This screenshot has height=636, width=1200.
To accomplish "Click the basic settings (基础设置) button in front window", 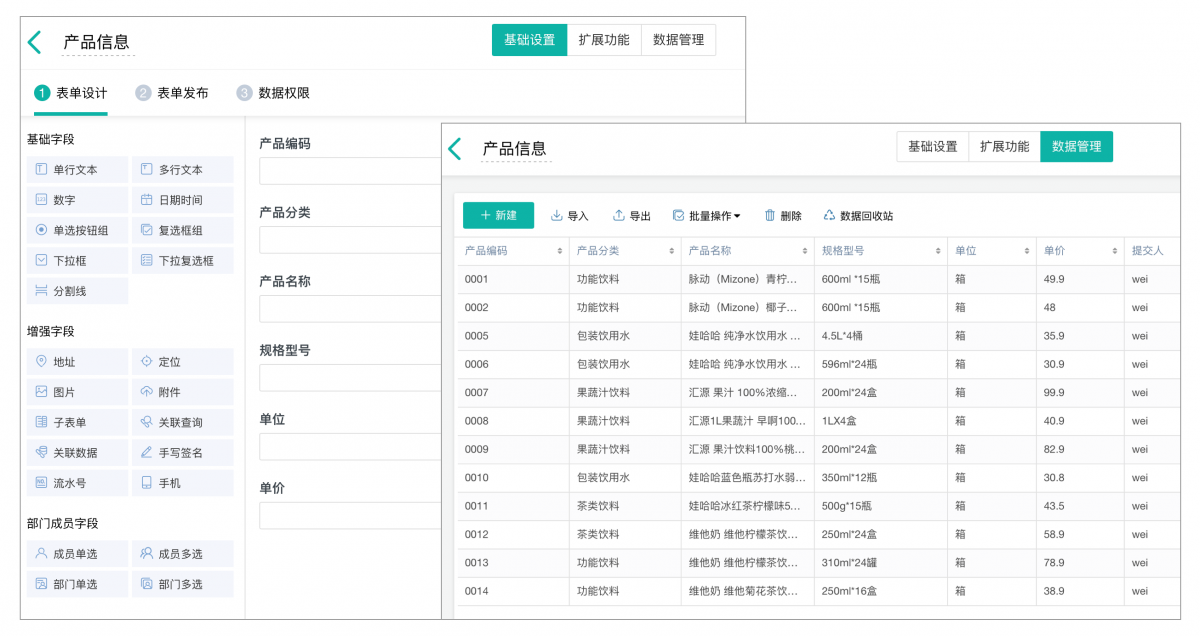I will 932,146.
